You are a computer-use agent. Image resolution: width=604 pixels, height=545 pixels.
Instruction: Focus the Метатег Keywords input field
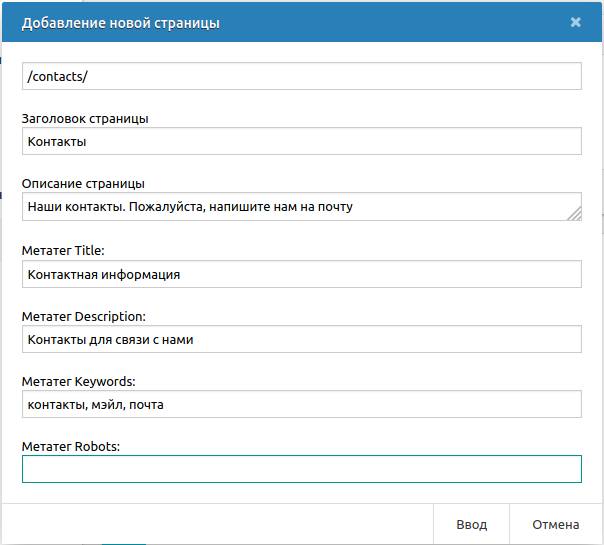(302, 404)
